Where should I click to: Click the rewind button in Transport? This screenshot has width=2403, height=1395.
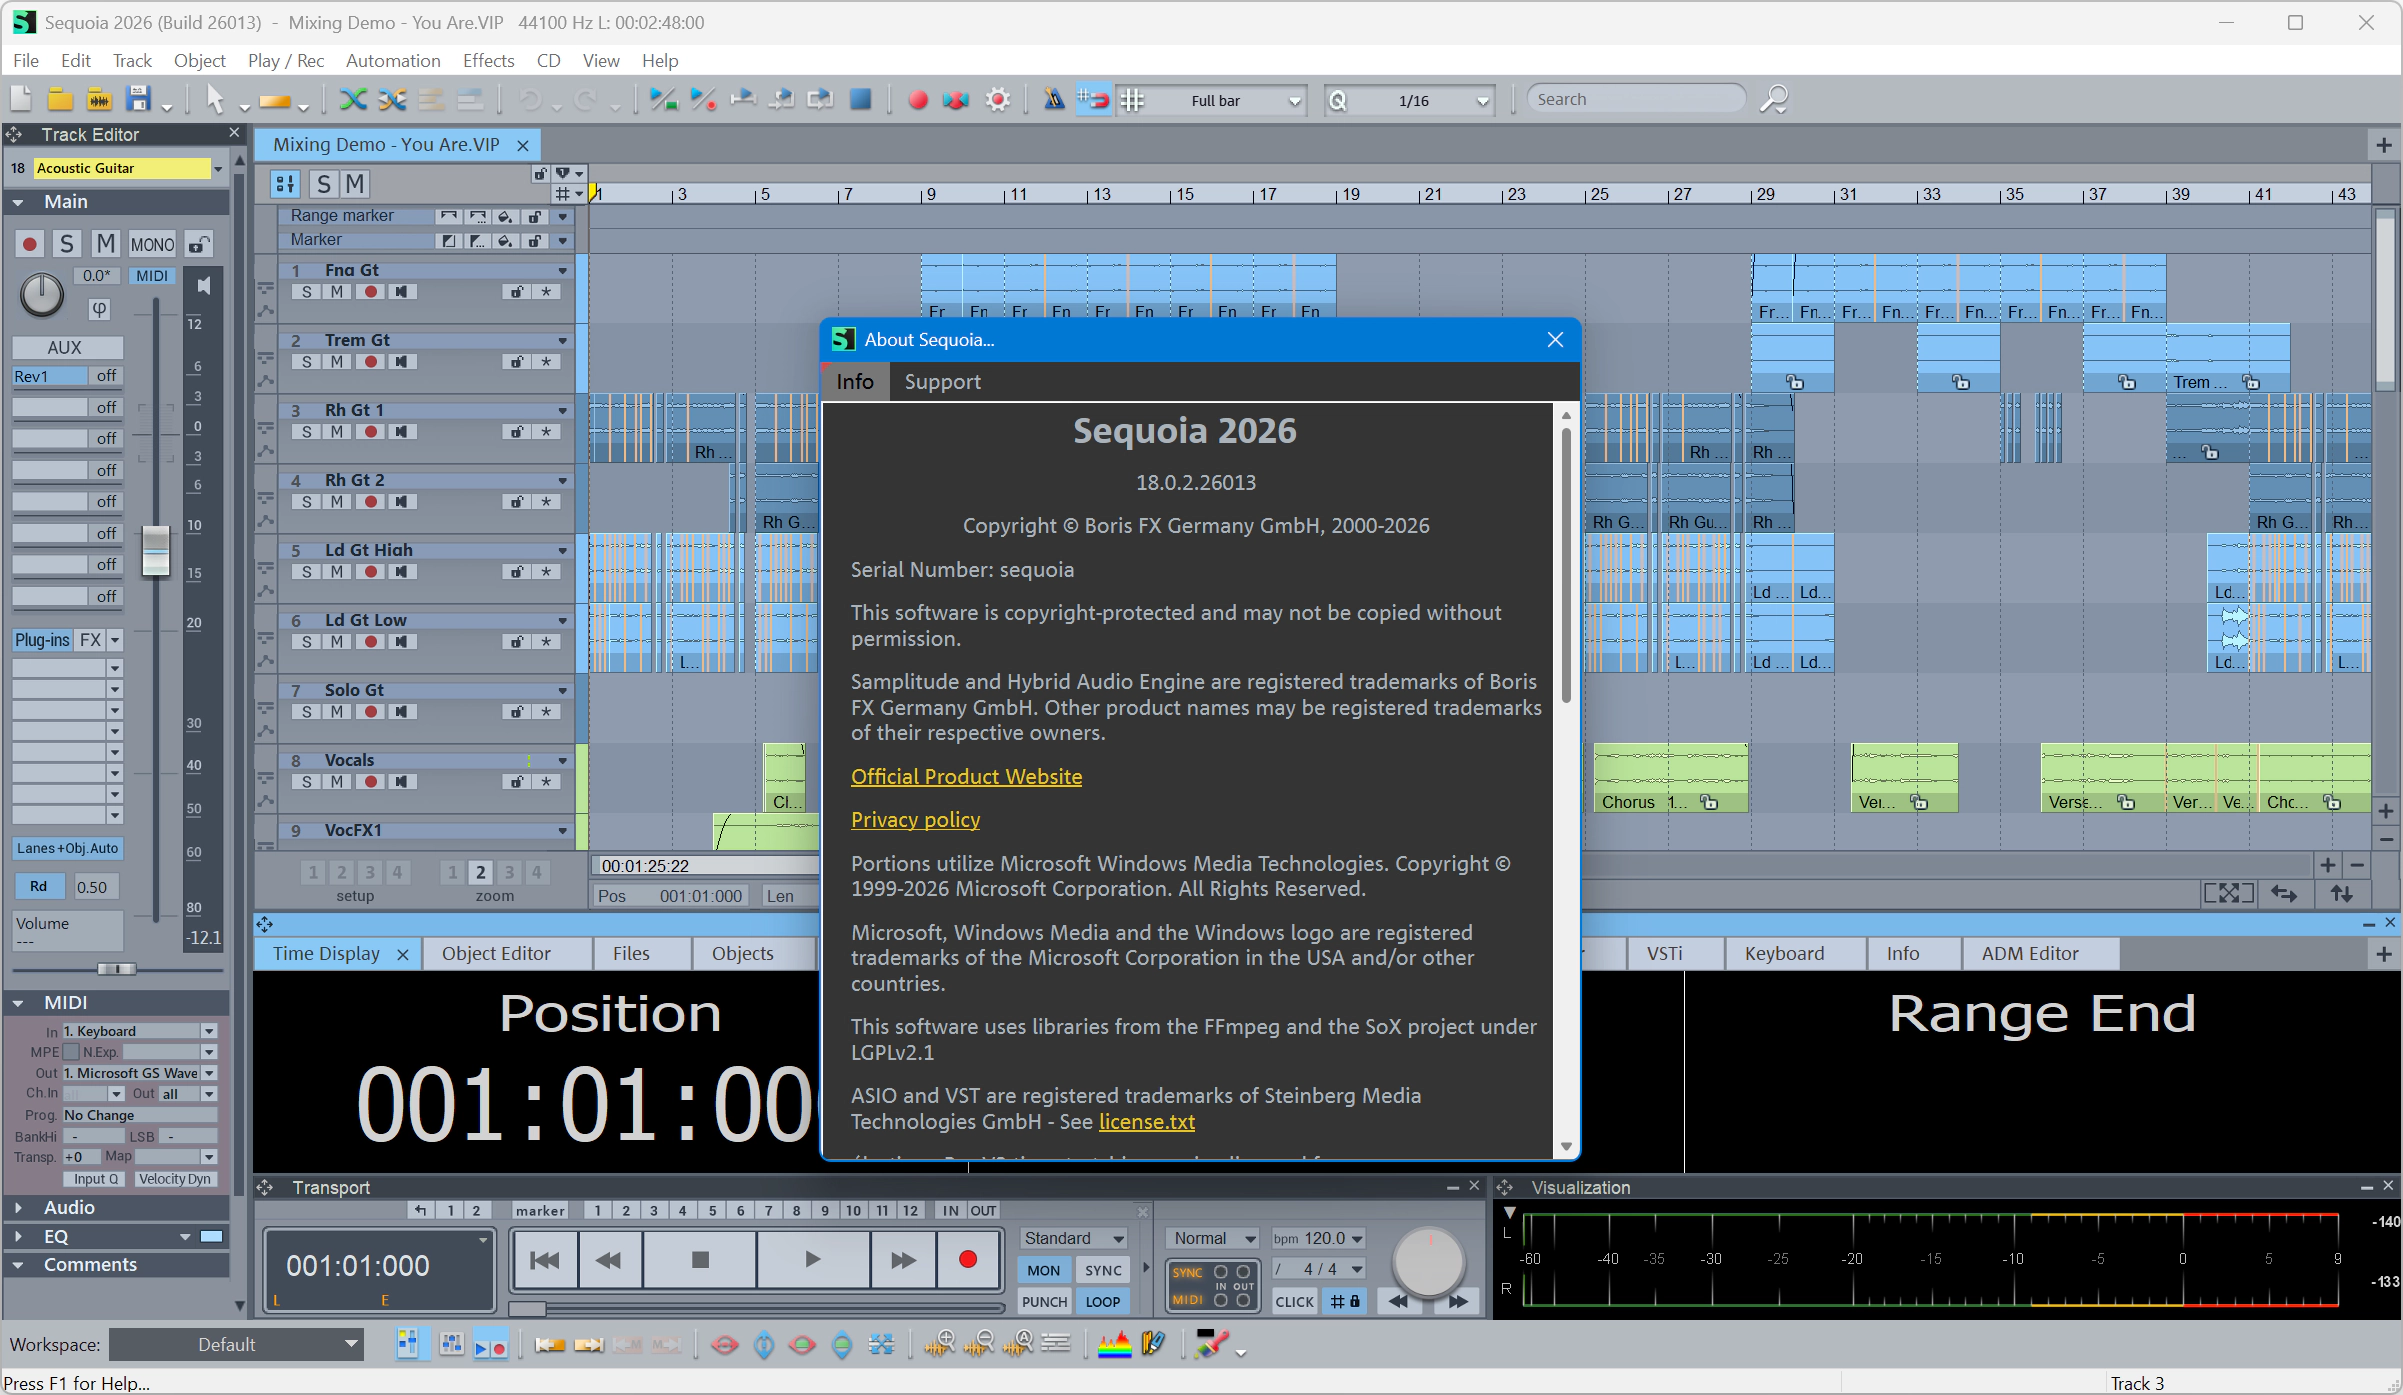pyautogui.click(x=609, y=1260)
